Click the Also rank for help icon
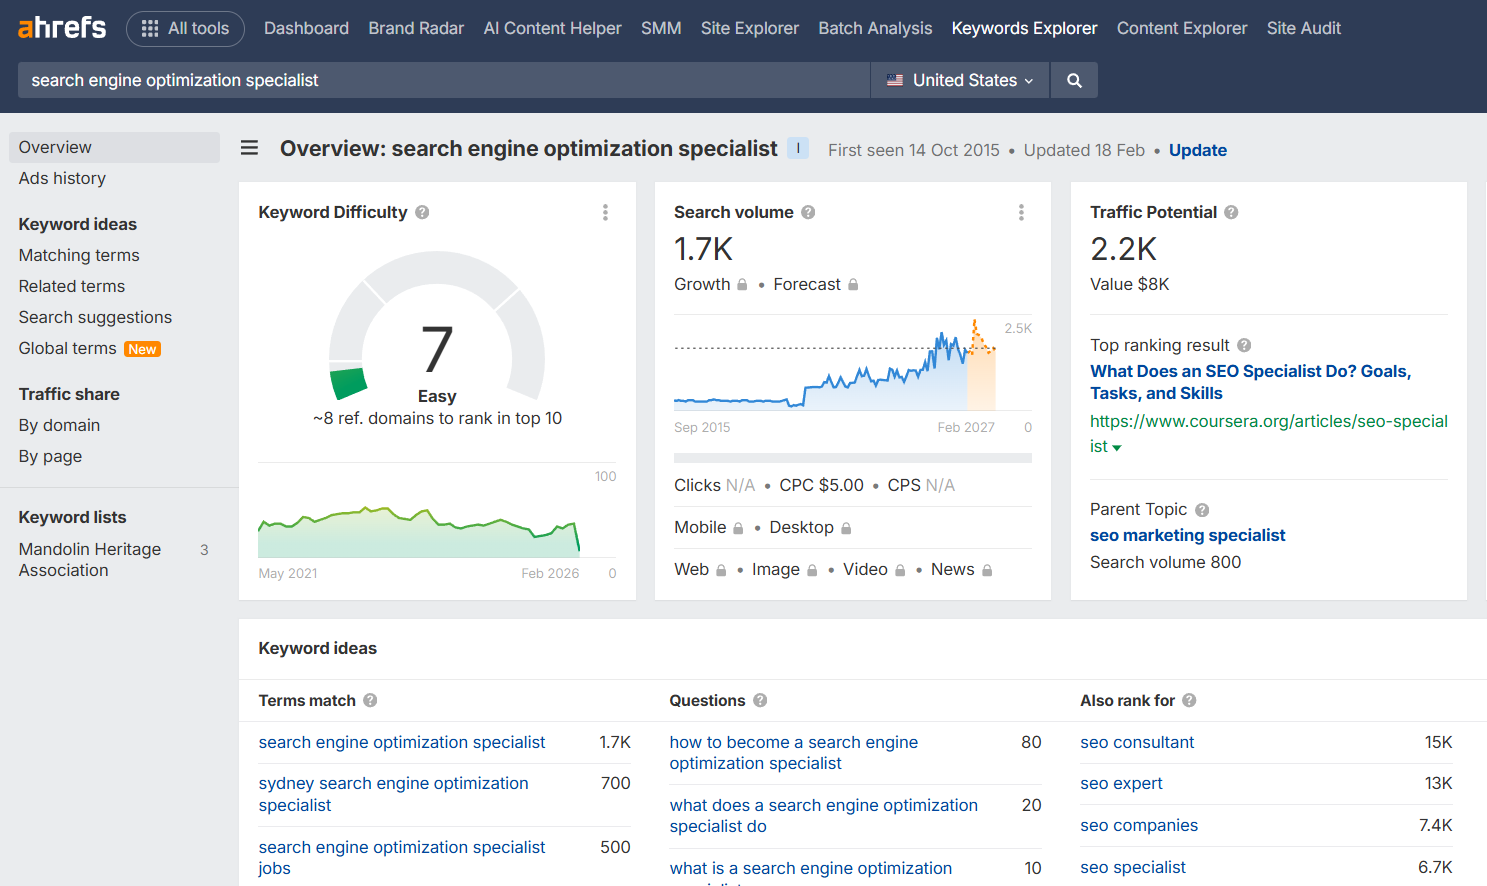The image size is (1487, 886). 1189,700
